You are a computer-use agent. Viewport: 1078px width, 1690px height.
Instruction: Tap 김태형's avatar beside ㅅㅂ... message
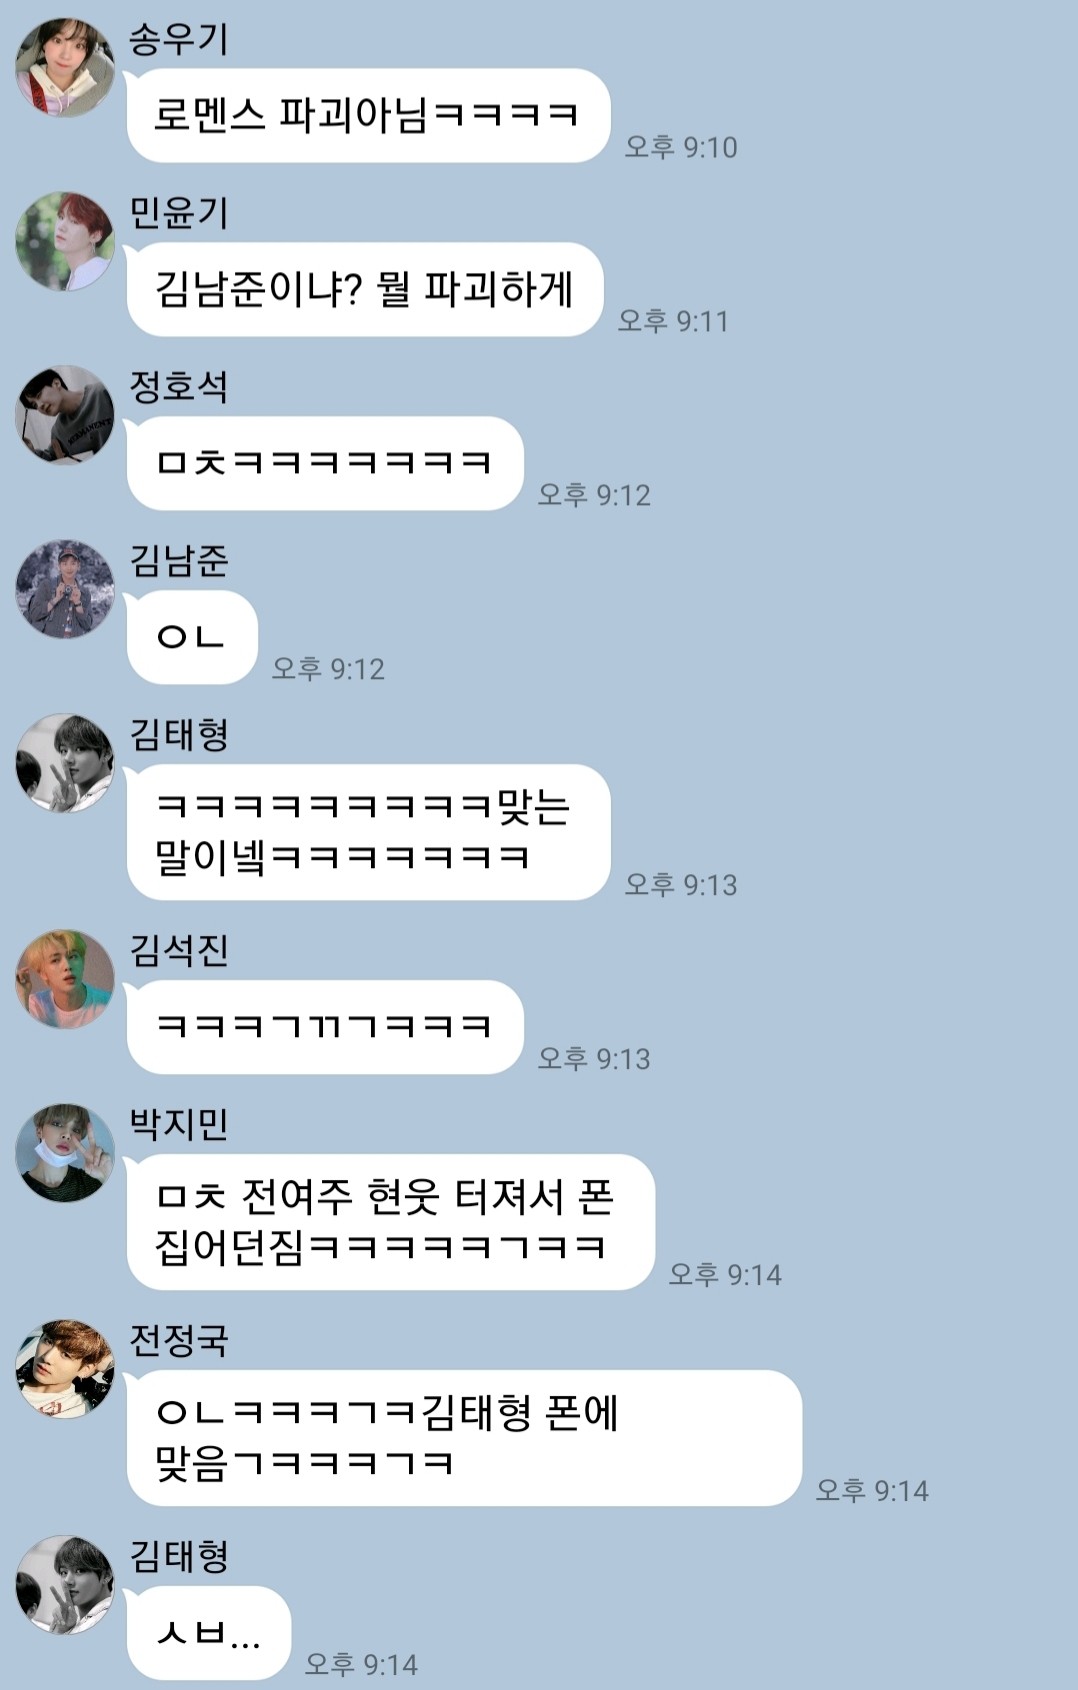point(64,1585)
